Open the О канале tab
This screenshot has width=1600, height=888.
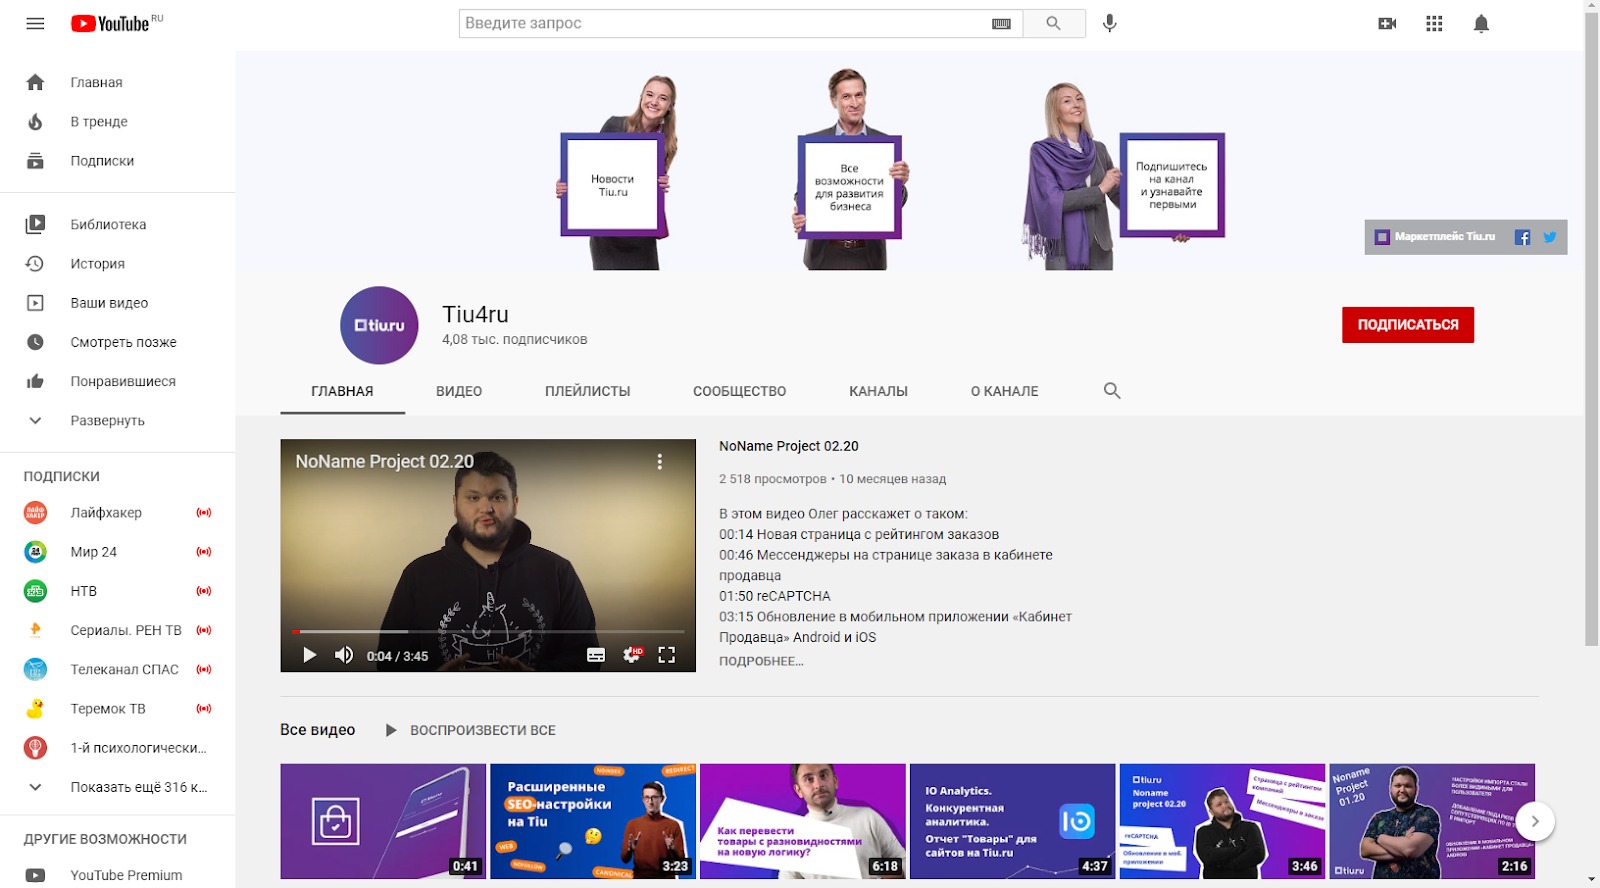pos(1004,391)
